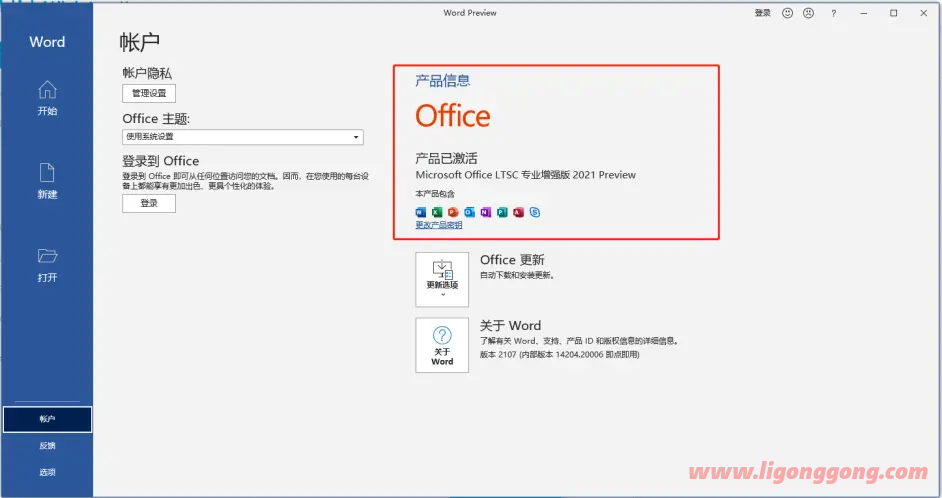Click the Office 更新 heading
Screen dimensions: 942x498
[512, 260]
